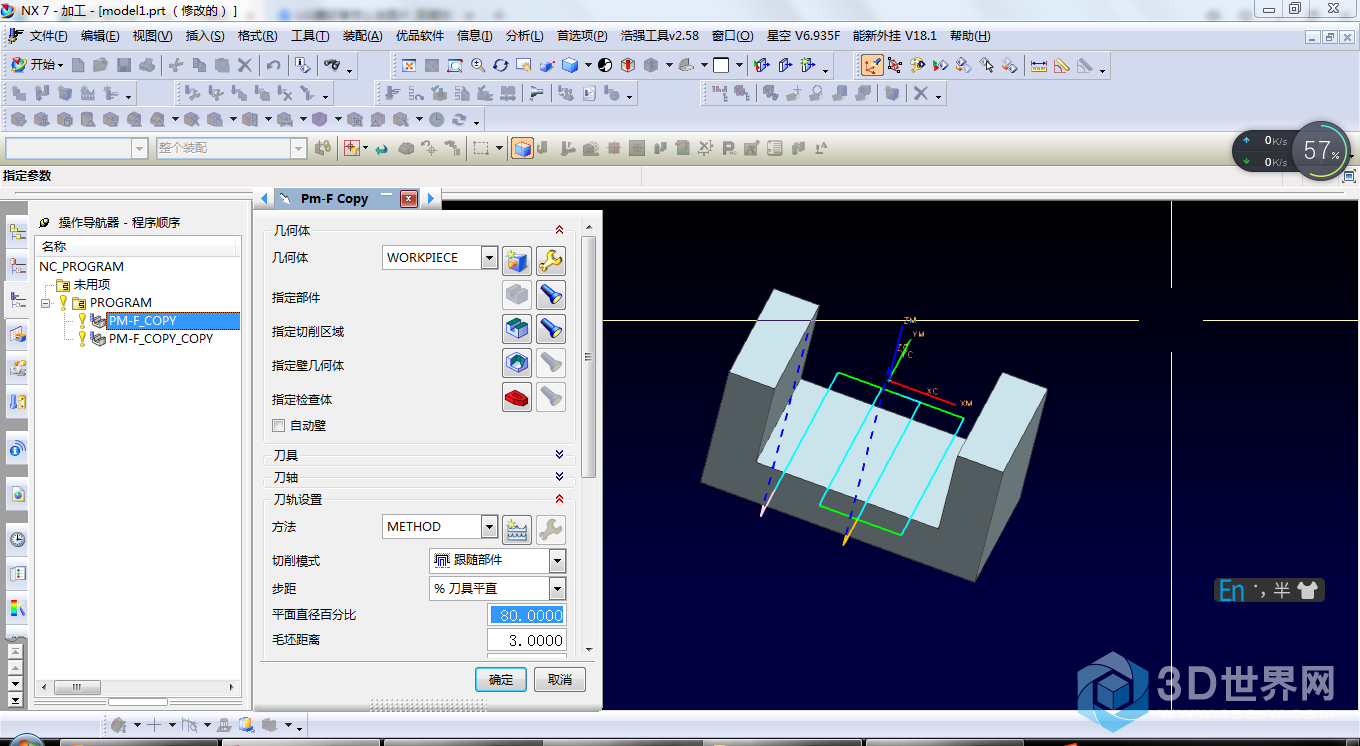Click the 平面直径百分比 value field
Viewport: 1360px width, 746px height.
(527, 615)
